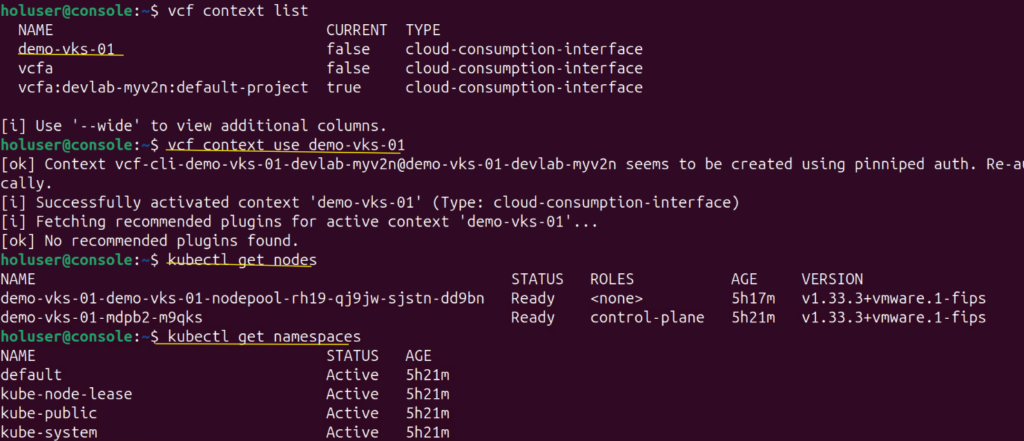Click the vcfa context name entry

37,68
